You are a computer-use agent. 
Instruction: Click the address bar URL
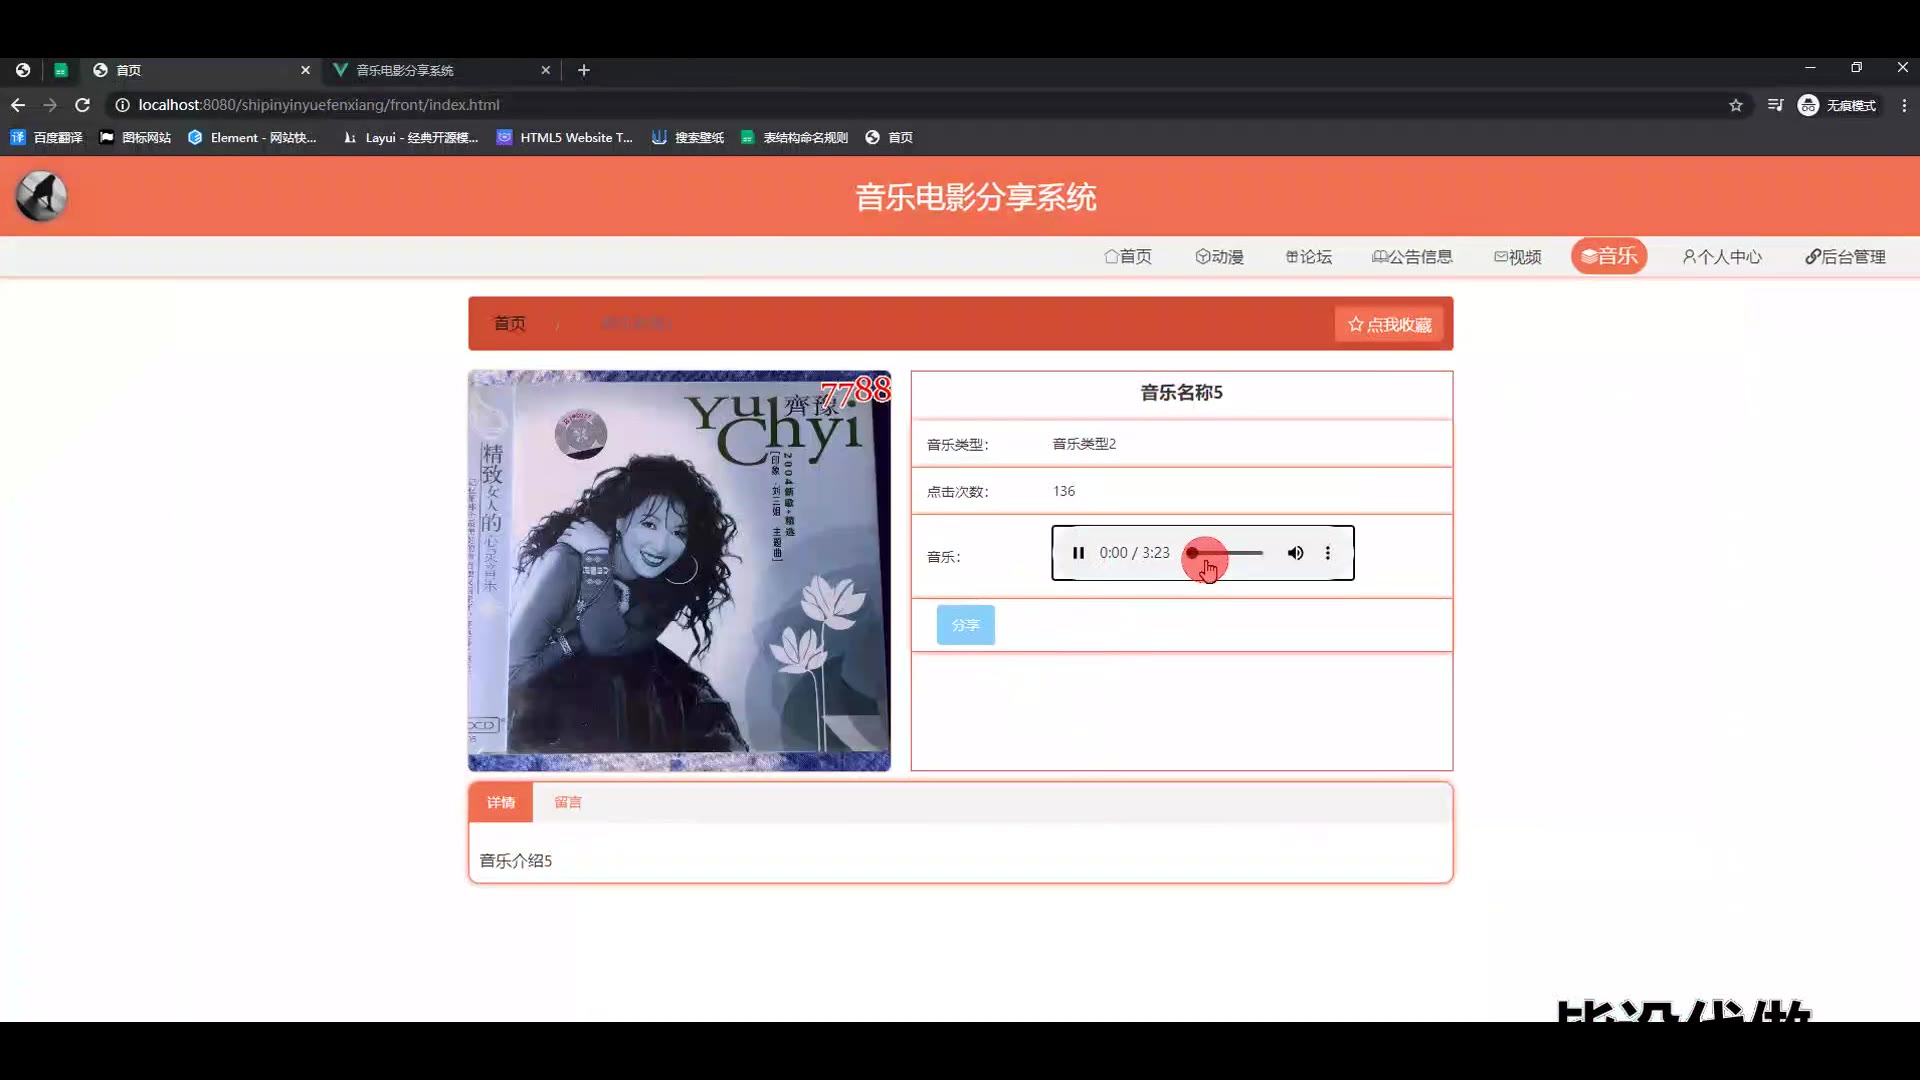click(x=319, y=105)
